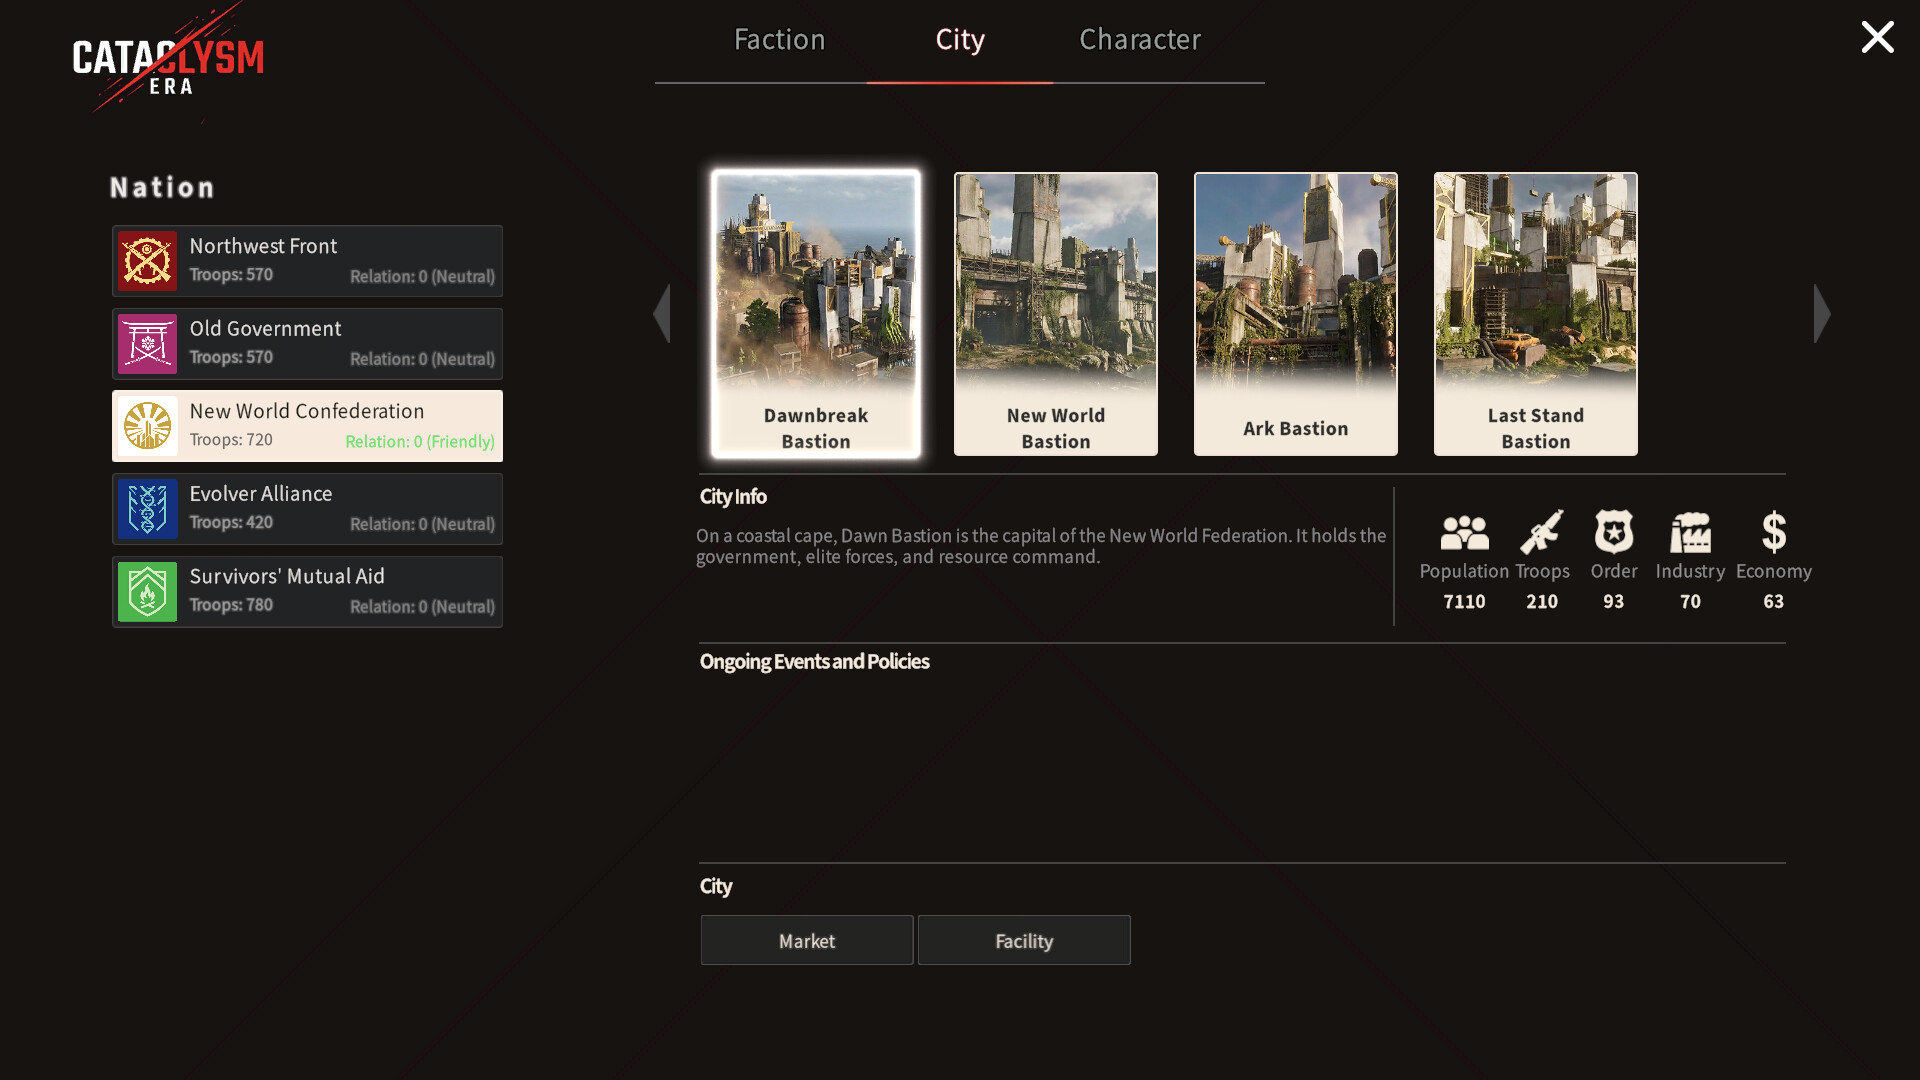Click the Old Government faction emblem icon
This screenshot has height=1080, width=1920.
(x=147, y=344)
